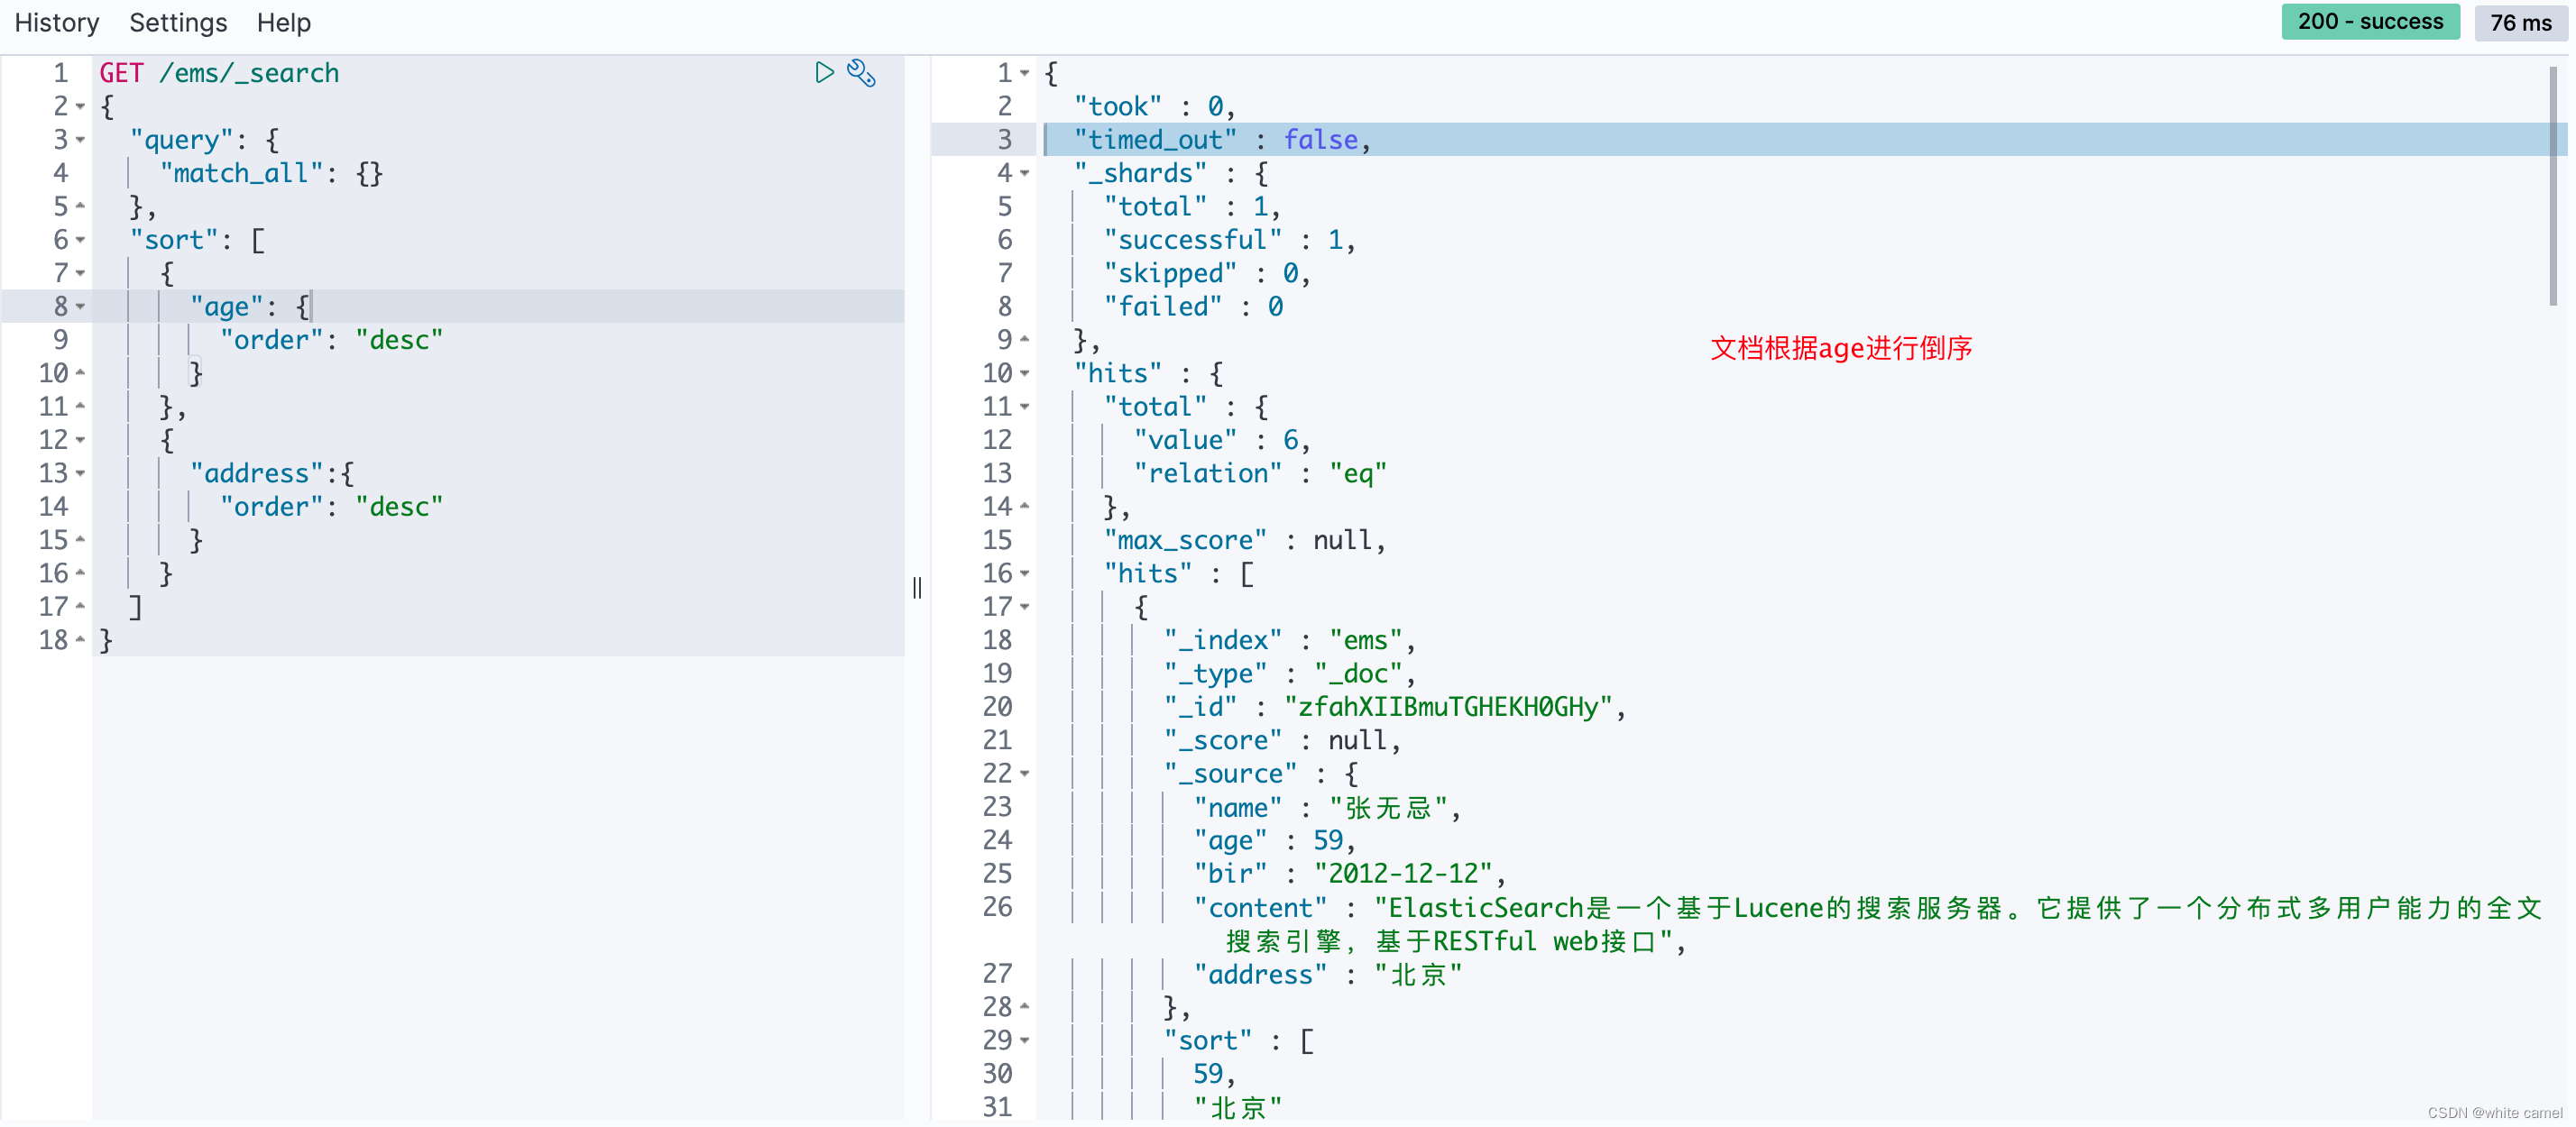Click the "_id" zfahXIIBmuTGHEKH0GHy value
This screenshot has height=1127, width=2576.
click(x=1448, y=707)
